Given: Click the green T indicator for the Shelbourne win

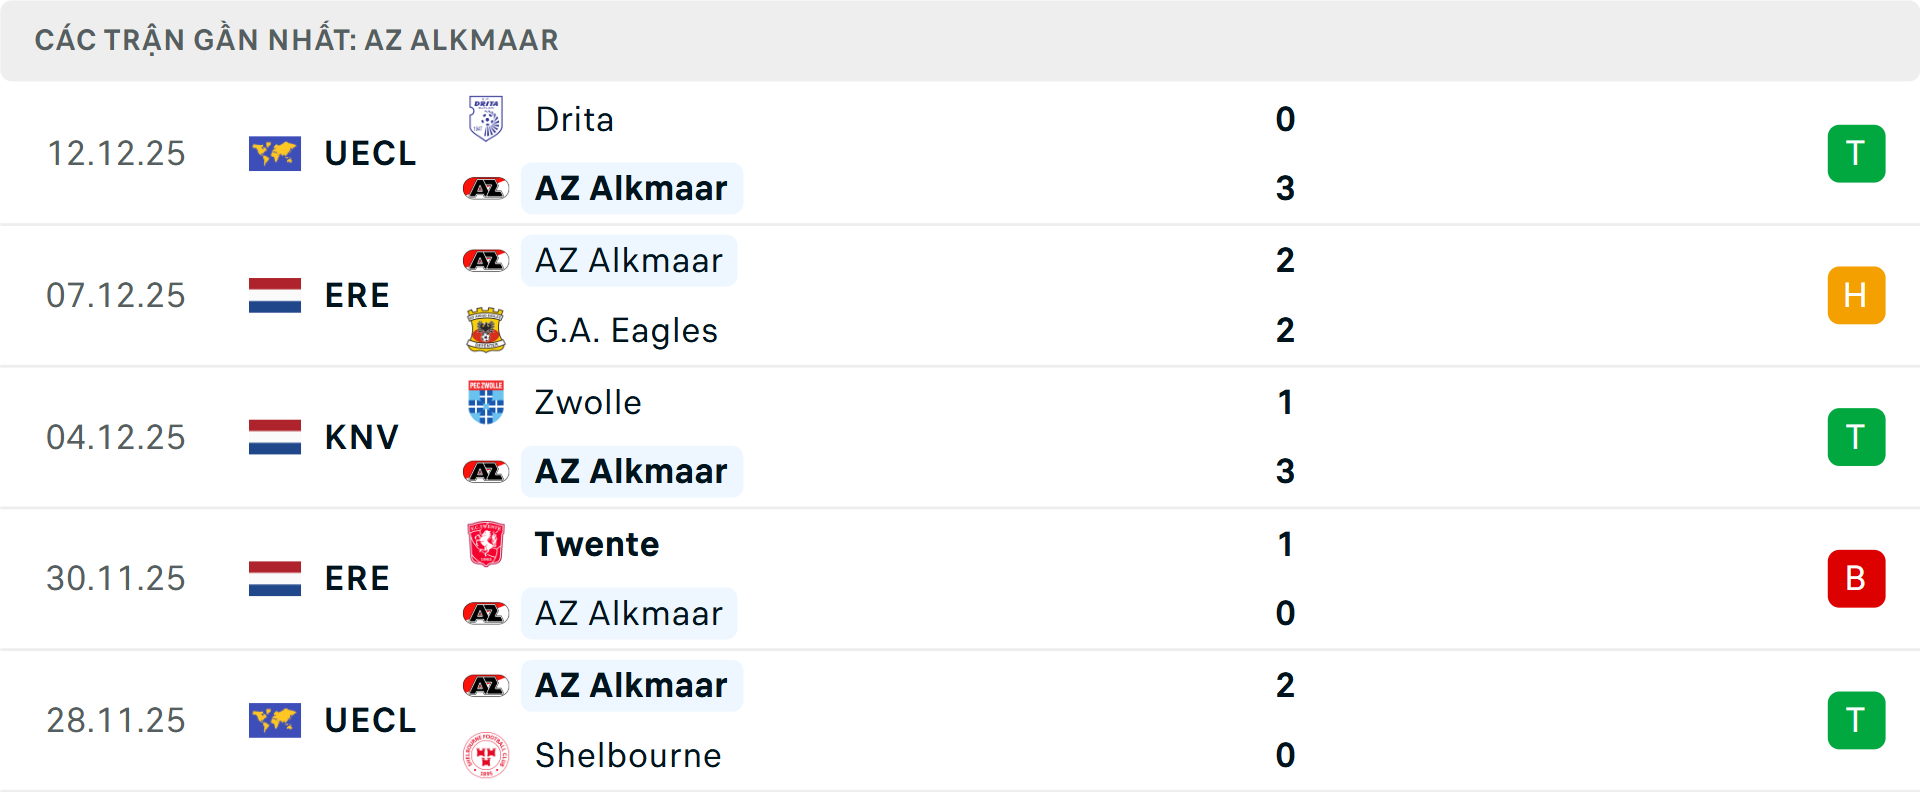Looking at the screenshot, I should (x=1856, y=720).
